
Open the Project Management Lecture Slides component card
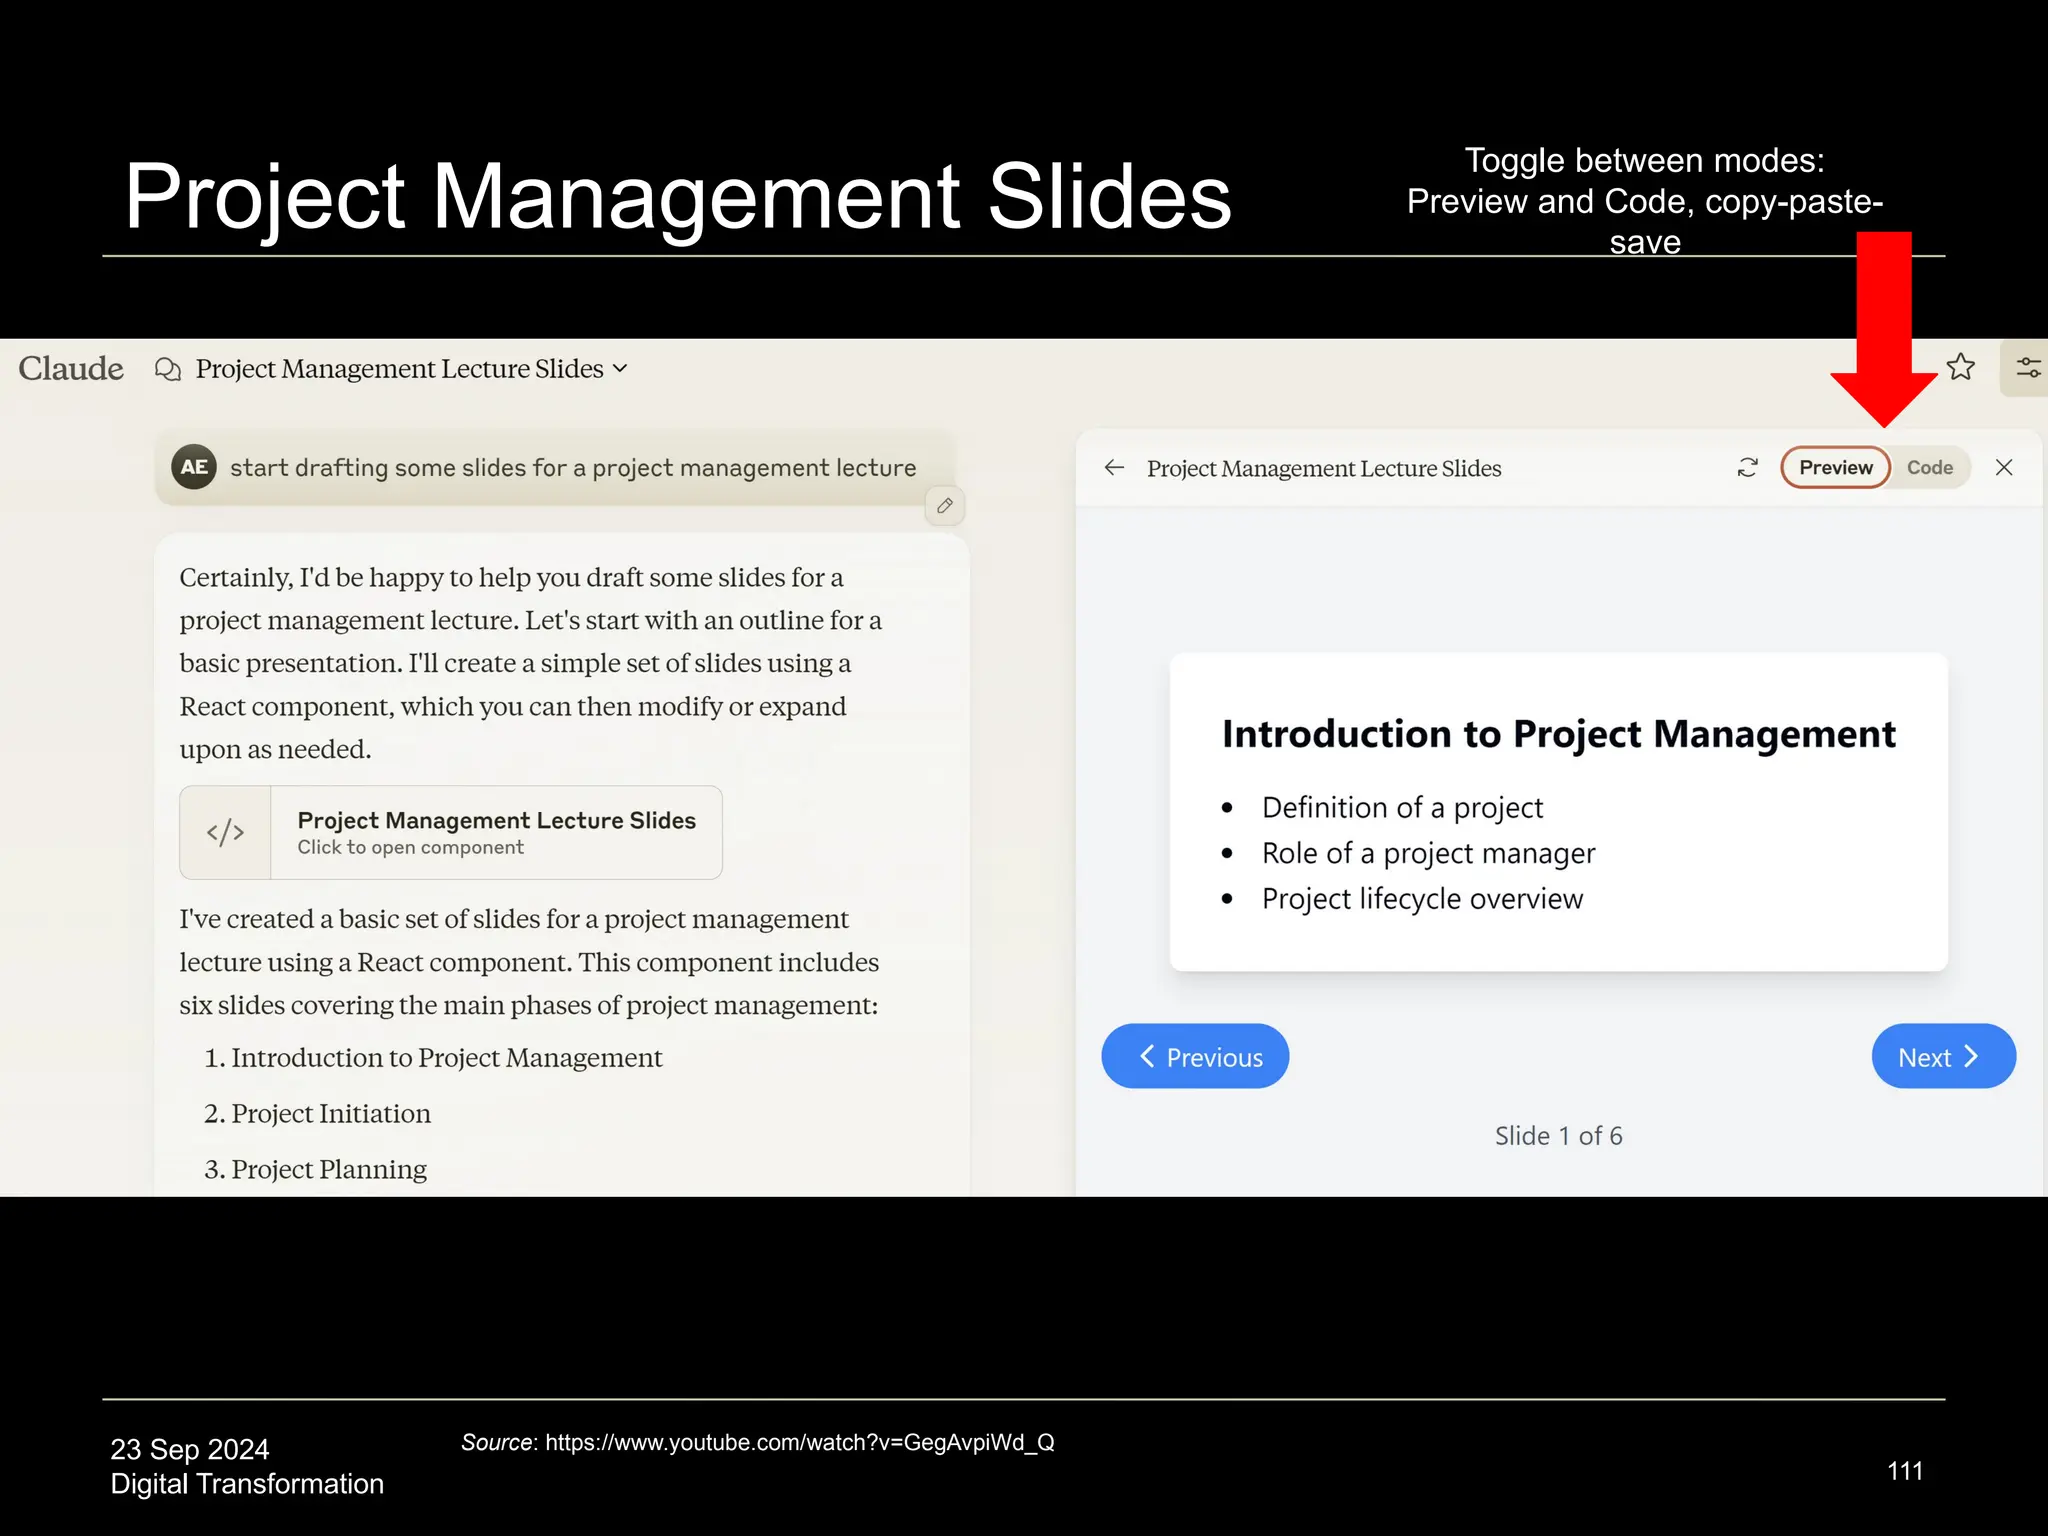click(451, 832)
